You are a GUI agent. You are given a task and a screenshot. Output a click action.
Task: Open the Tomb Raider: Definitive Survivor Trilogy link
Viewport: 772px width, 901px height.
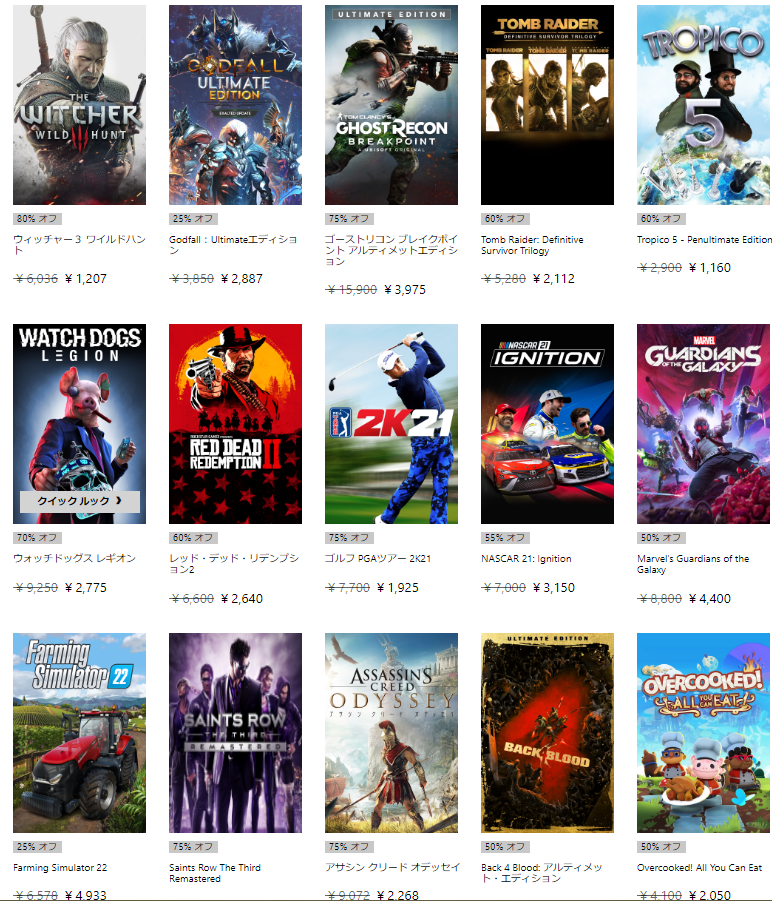pos(532,245)
